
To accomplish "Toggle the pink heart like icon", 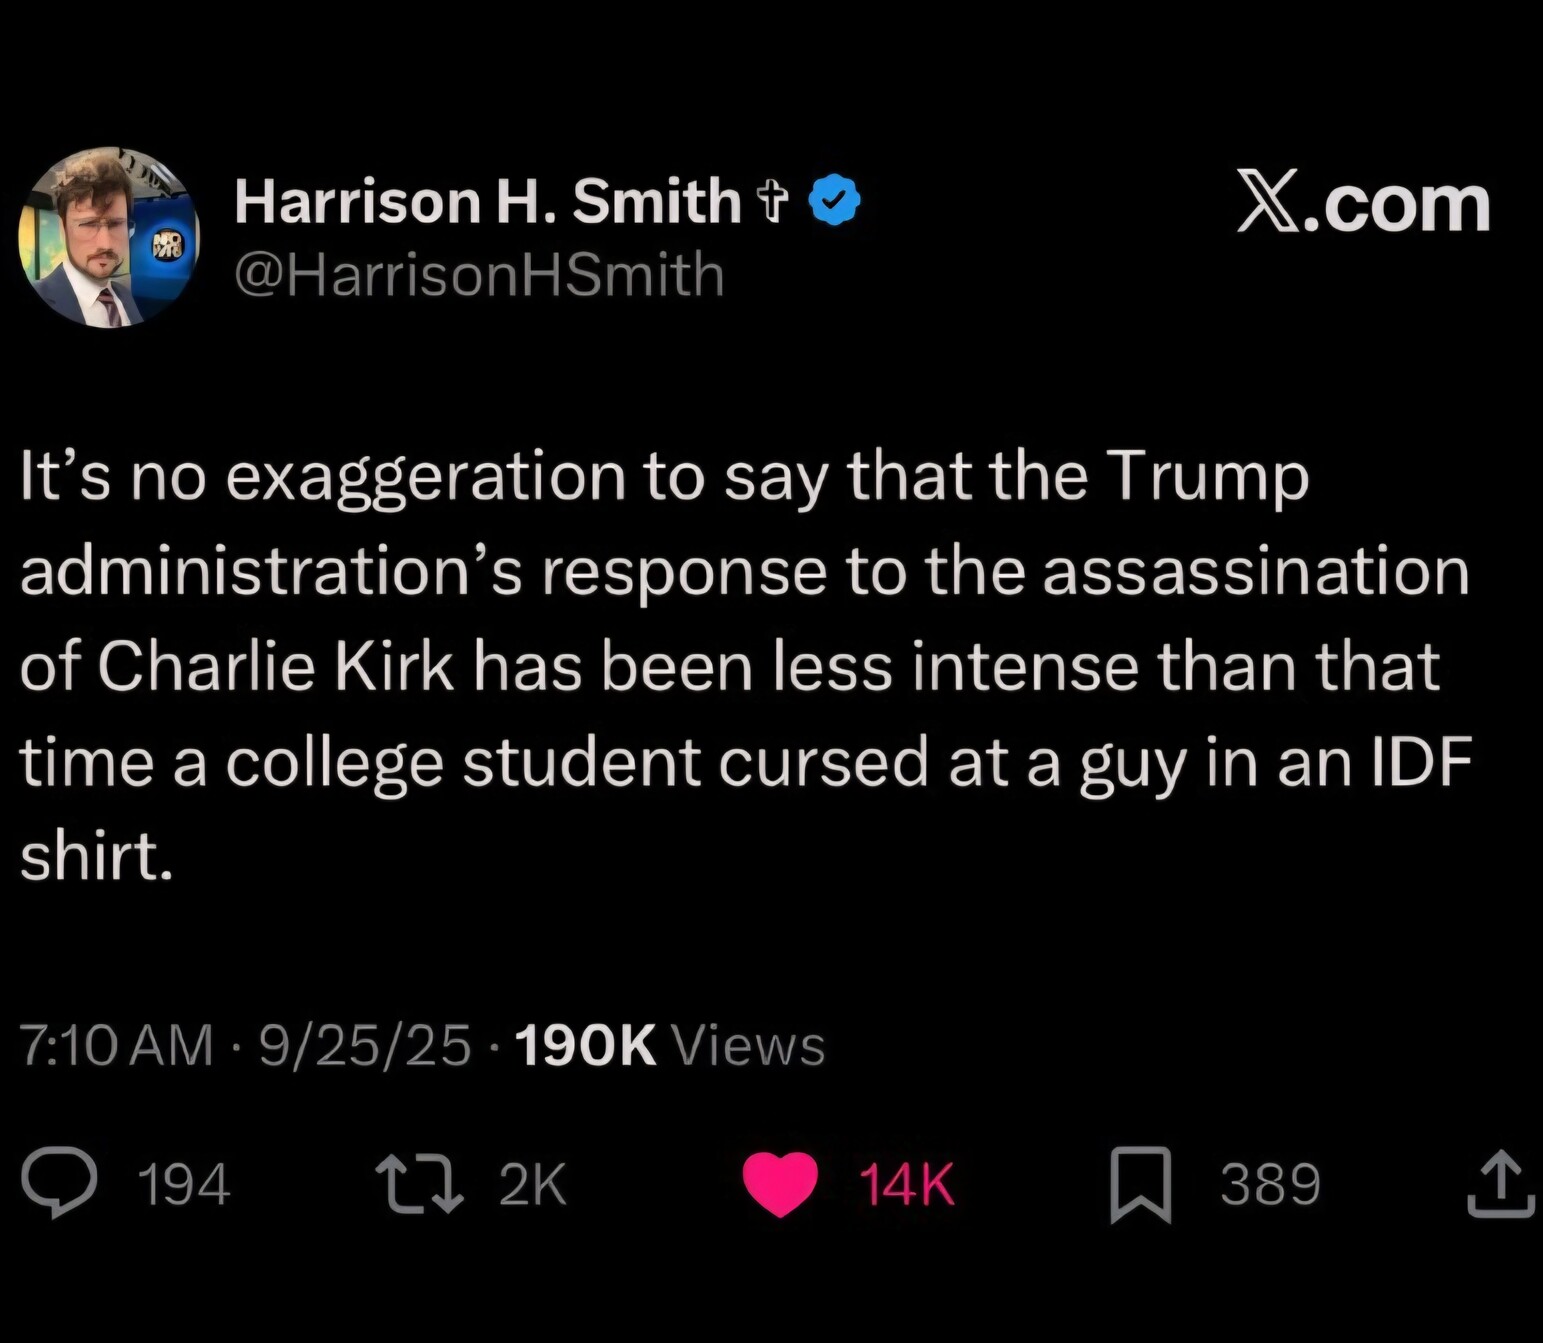I will click(x=781, y=1184).
